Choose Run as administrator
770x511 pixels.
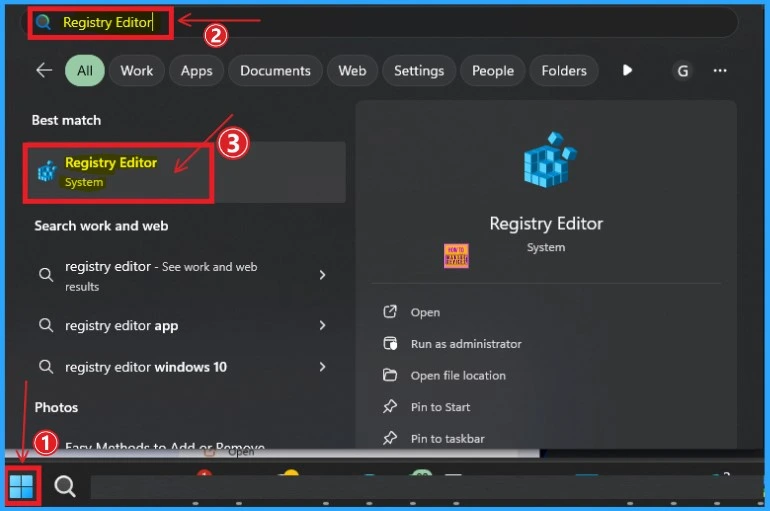[466, 344]
